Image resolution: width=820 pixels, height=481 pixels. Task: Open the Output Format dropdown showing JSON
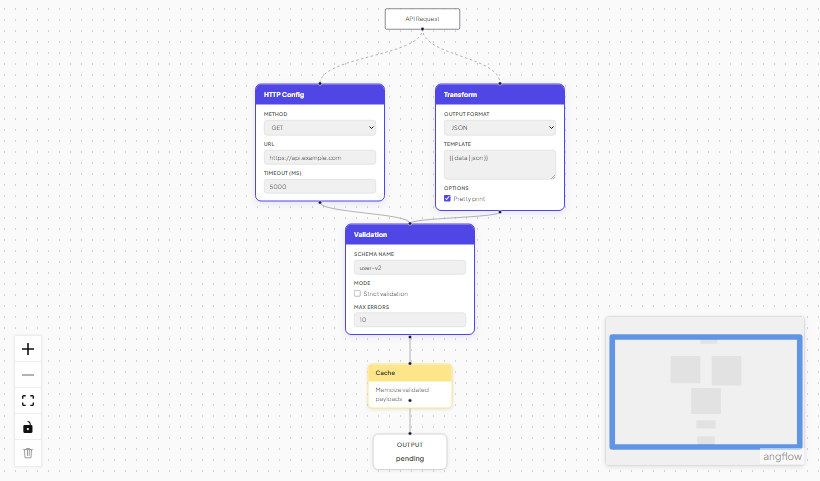click(x=499, y=128)
